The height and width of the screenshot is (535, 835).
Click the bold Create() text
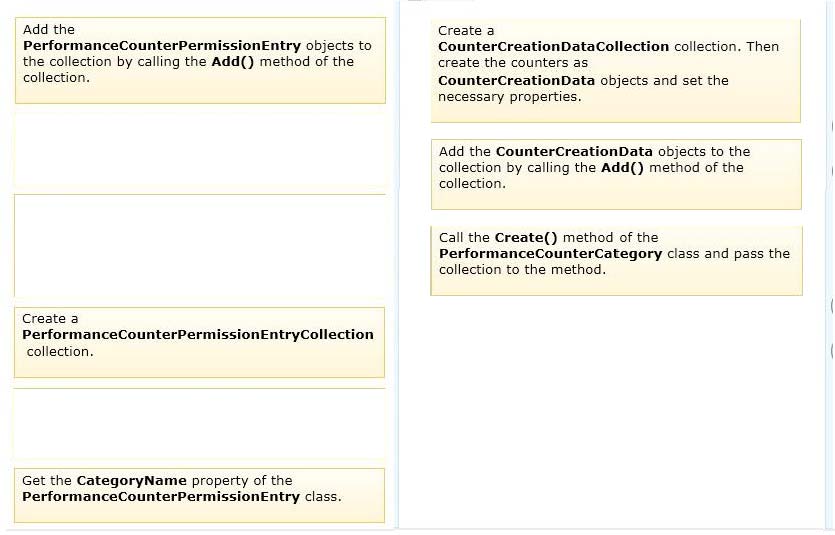(x=526, y=237)
